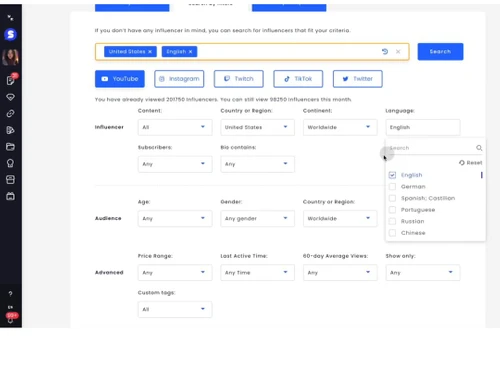Image resolution: width=500 pixels, height=375 pixels.
Task: Click the EN language switcher in sidebar
Action: (x=10, y=307)
